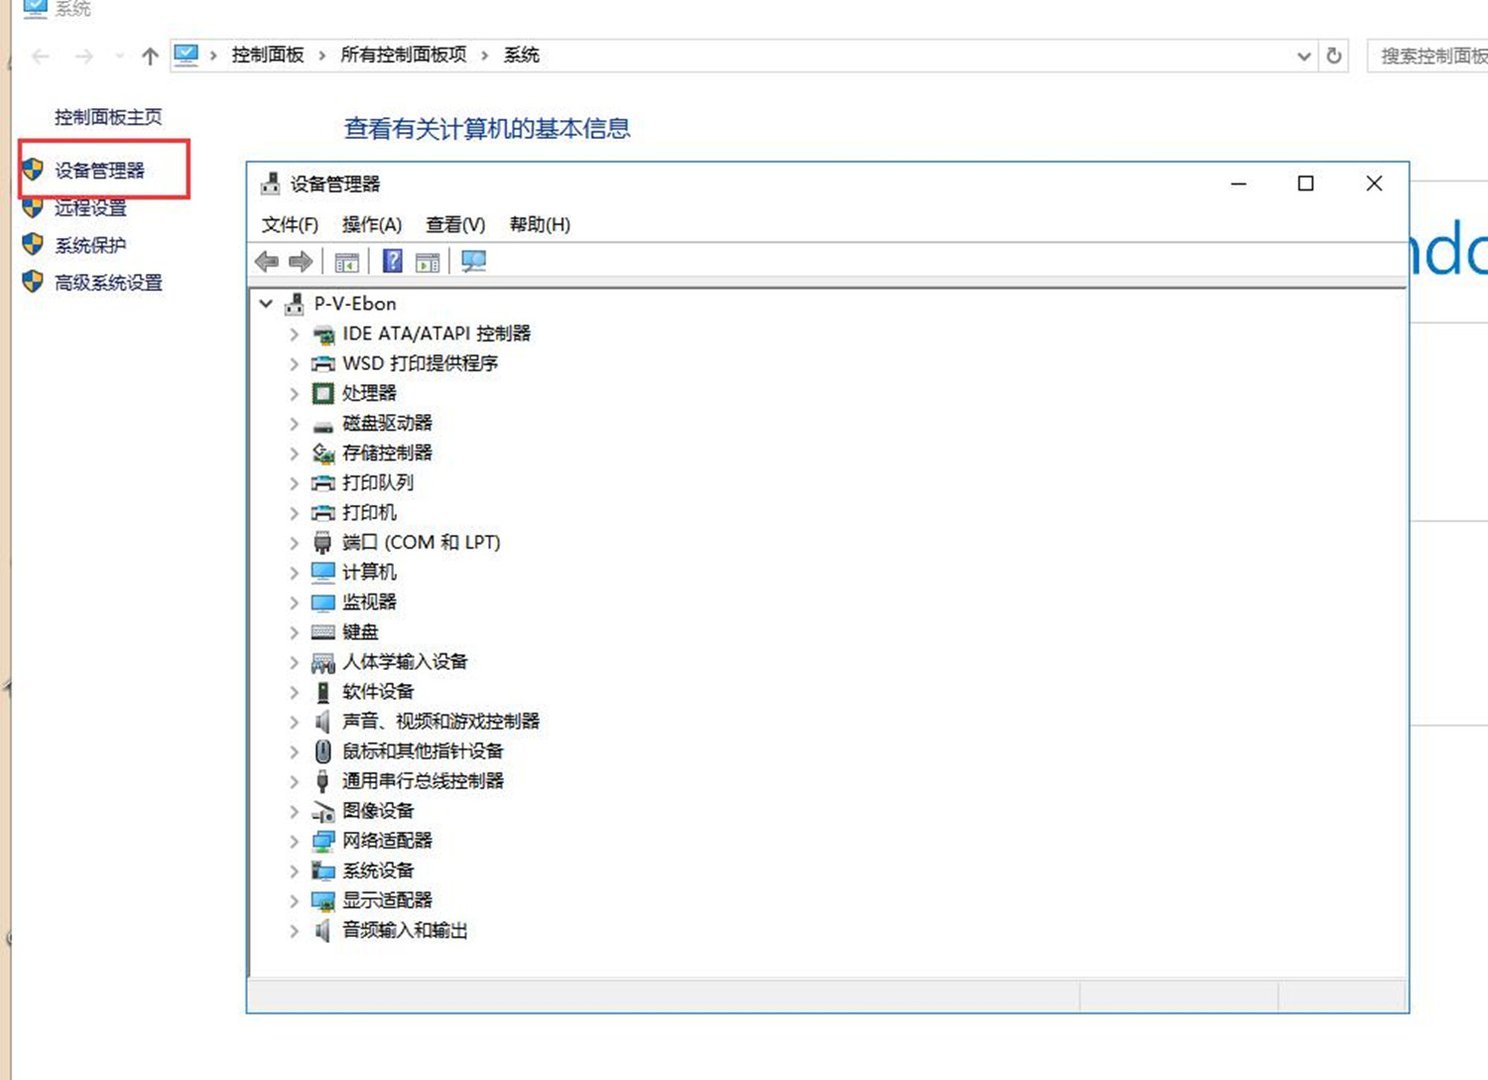Click the 远程设置 sidebar link

[x=92, y=208]
